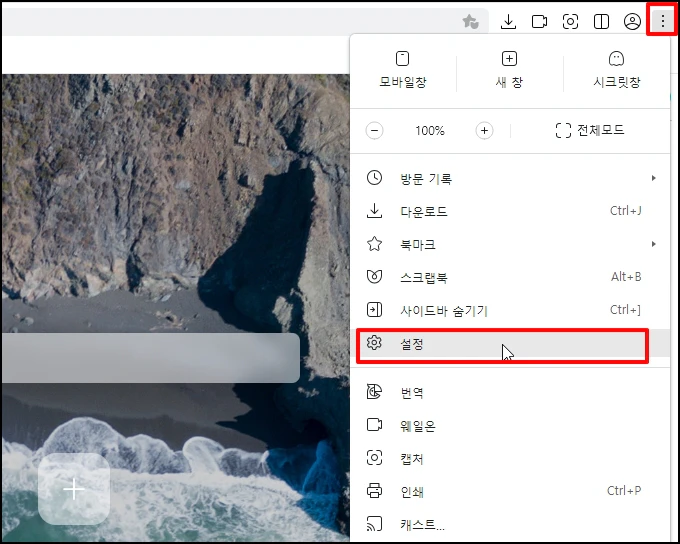Click the cast icon in menu

tap(374, 524)
